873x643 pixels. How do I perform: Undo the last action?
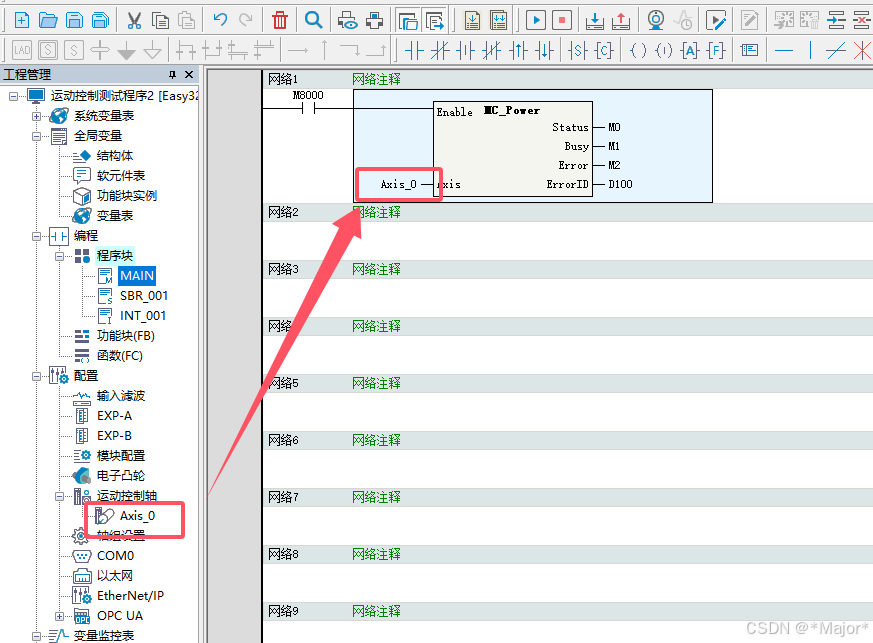click(x=220, y=21)
